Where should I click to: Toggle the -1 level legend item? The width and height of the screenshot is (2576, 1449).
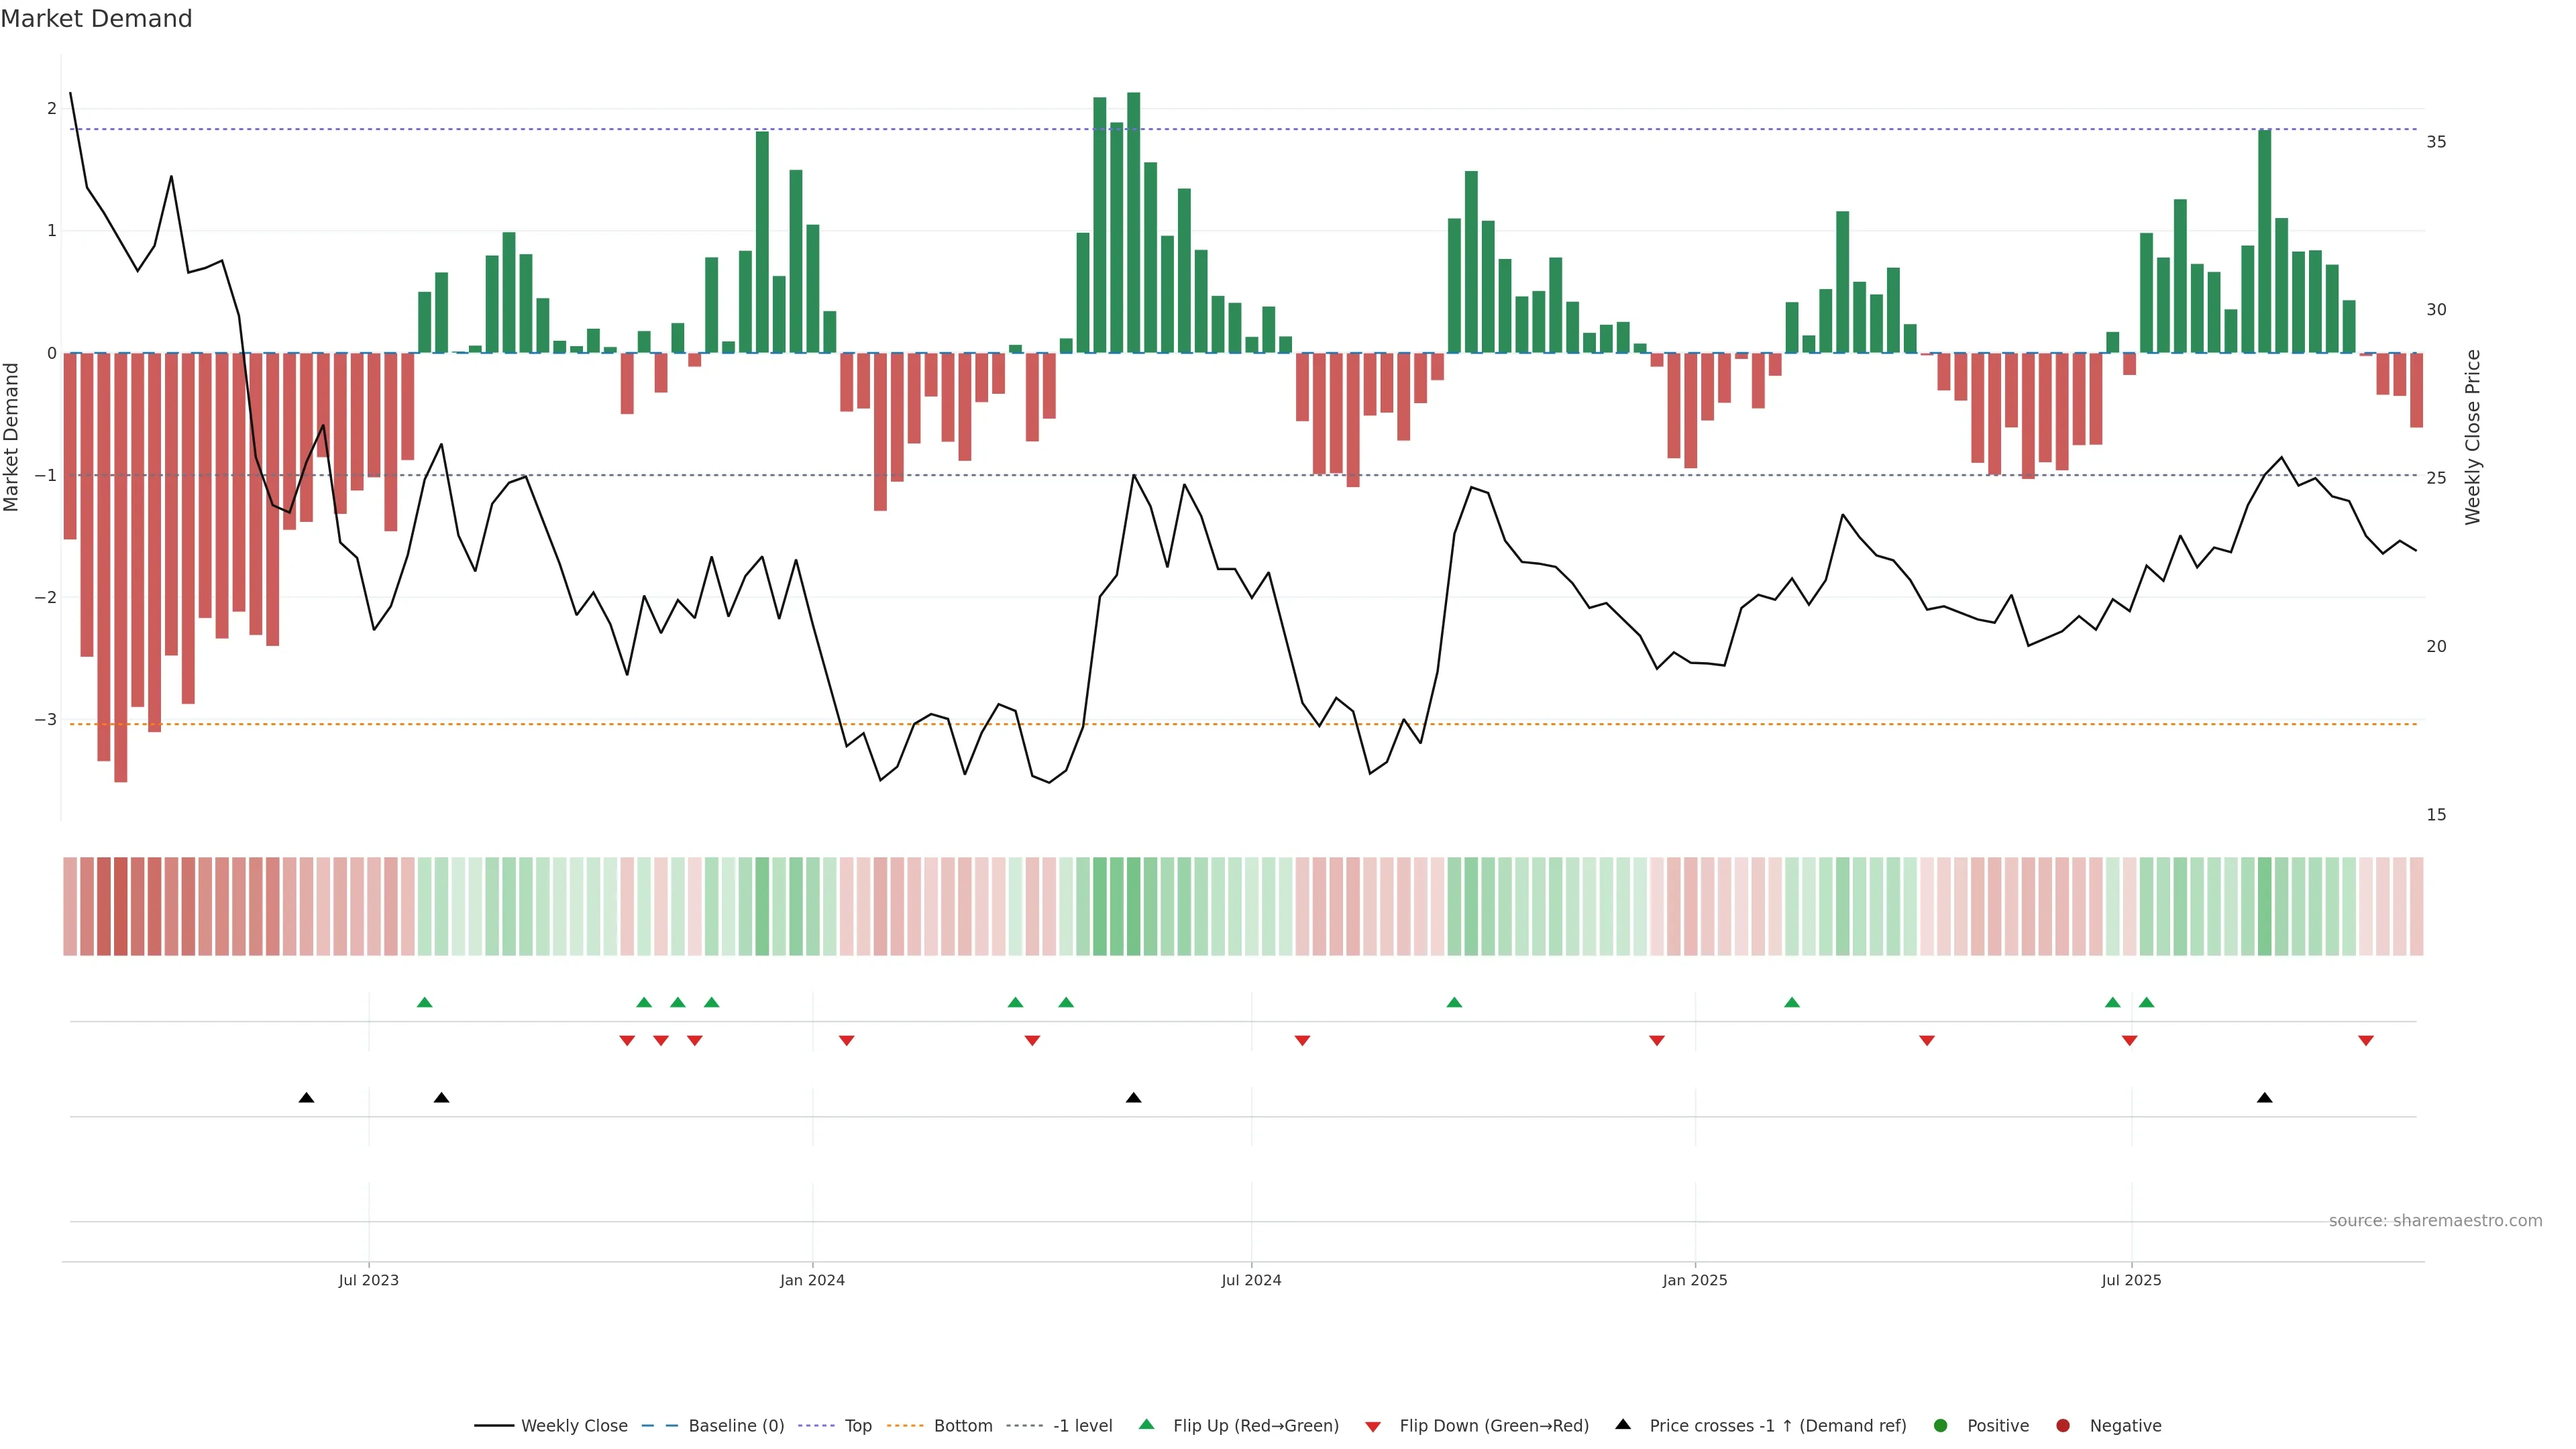[x=1082, y=1426]
